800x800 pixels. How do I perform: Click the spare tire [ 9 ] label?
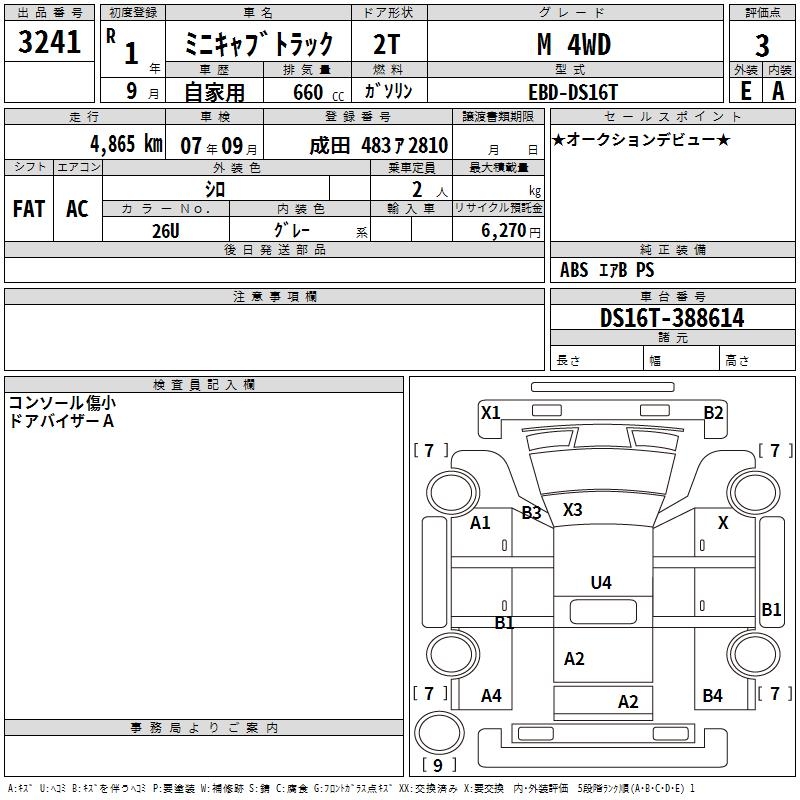439,765
